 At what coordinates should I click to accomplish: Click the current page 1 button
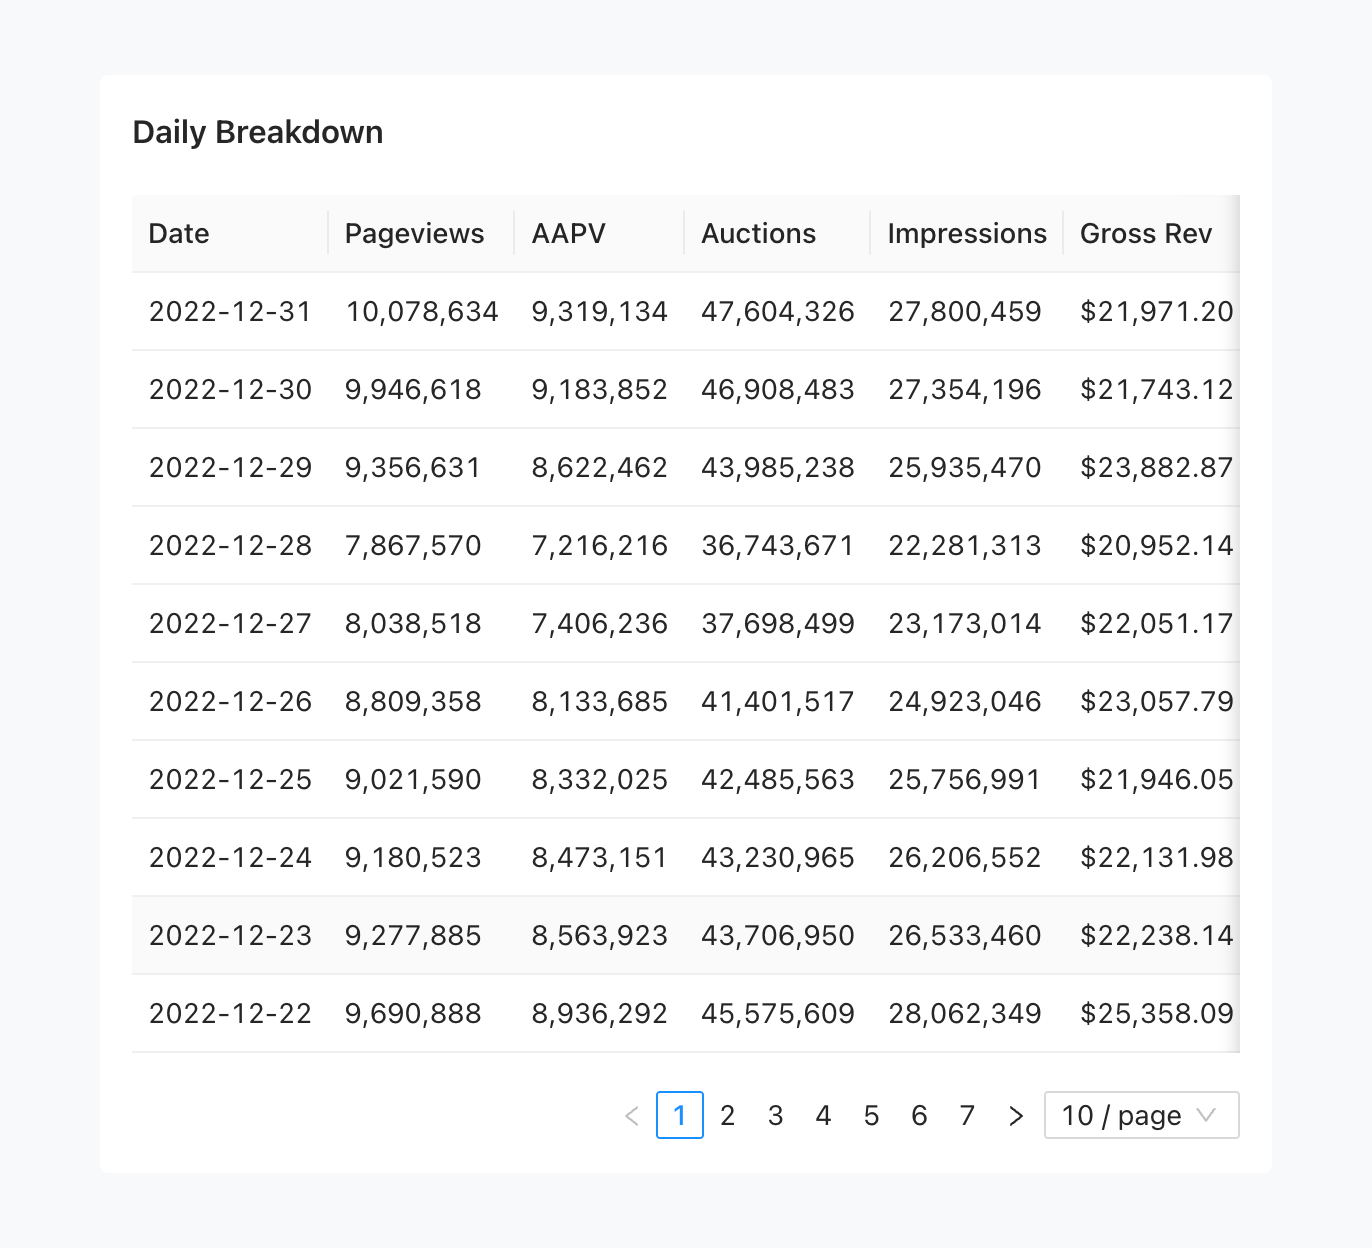point(680,1115)
